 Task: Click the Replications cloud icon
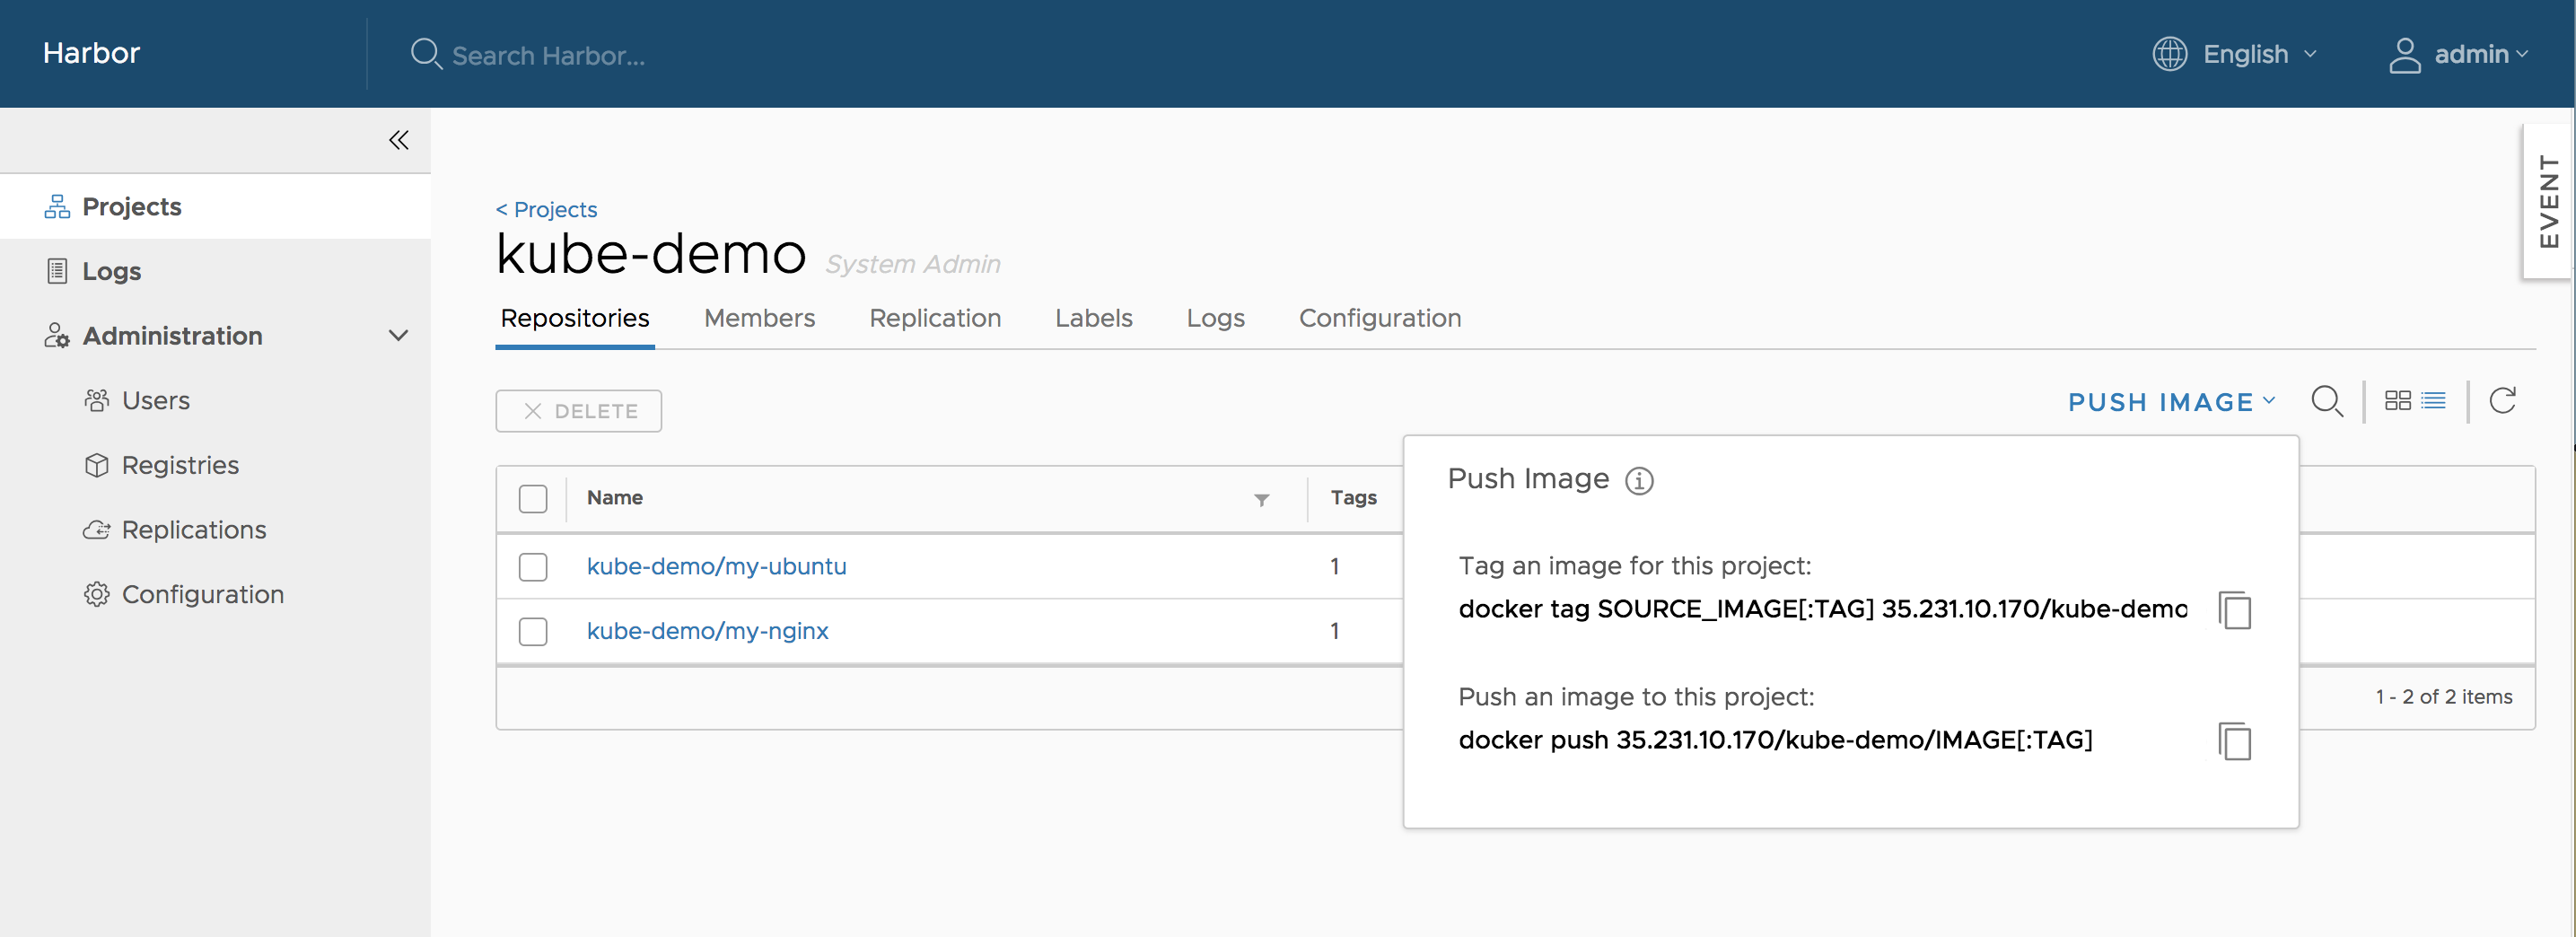[97, 530]
